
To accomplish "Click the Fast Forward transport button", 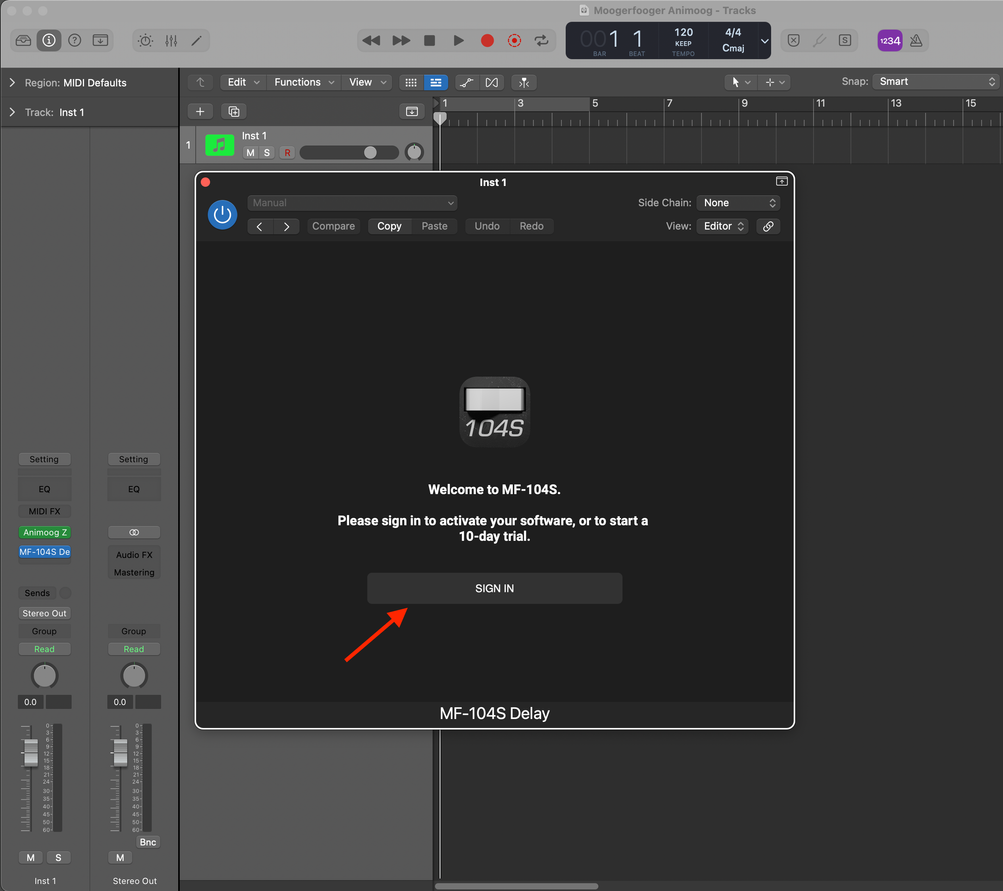I will [401, 40].
